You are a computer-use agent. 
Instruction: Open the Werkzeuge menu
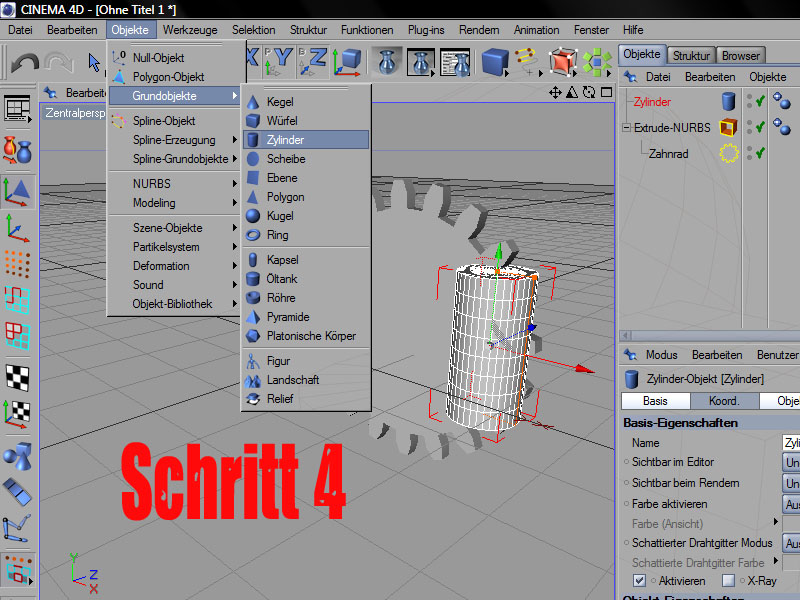190,30
